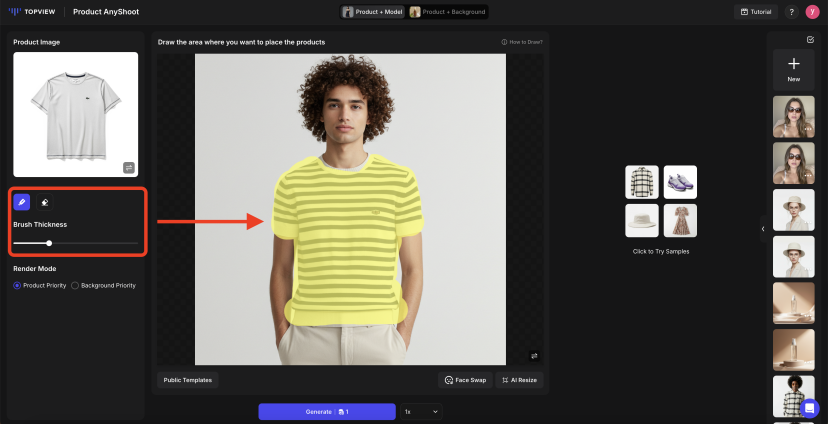Image resolution: width=828 pixels, height=424 pixels.
Task: Open the help question mark icon
Action: pyautogui.click(x=792, y=12)
